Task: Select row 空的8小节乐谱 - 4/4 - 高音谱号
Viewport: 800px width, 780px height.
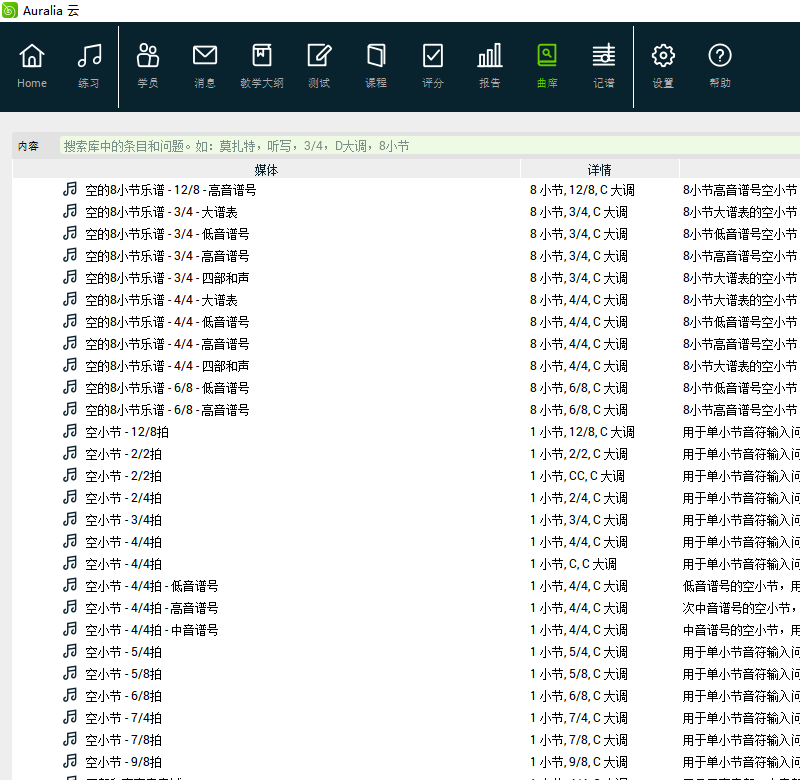Action: 406,344
